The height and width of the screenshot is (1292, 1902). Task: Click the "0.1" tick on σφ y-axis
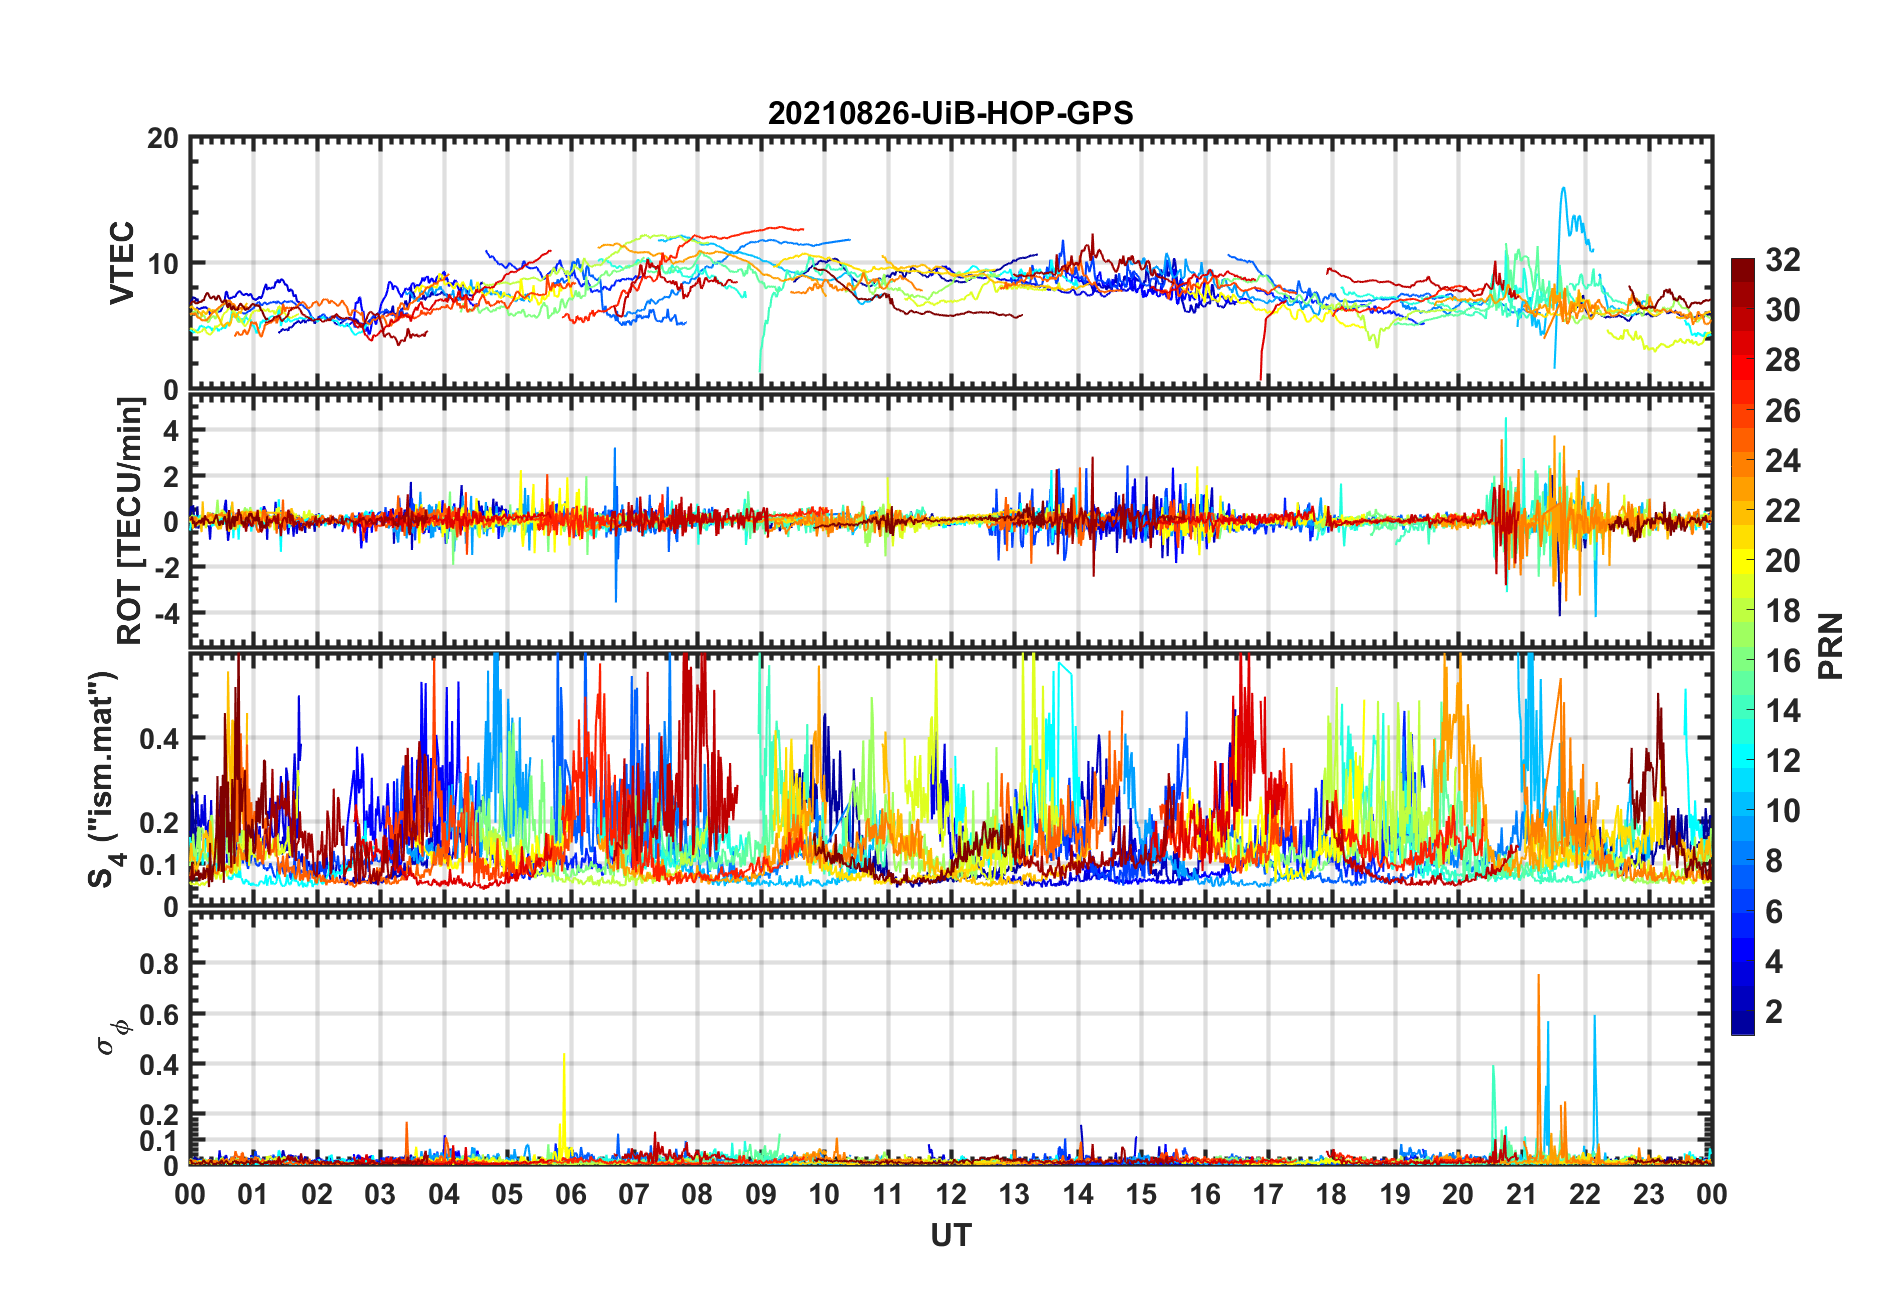(x=160, y=1140)
